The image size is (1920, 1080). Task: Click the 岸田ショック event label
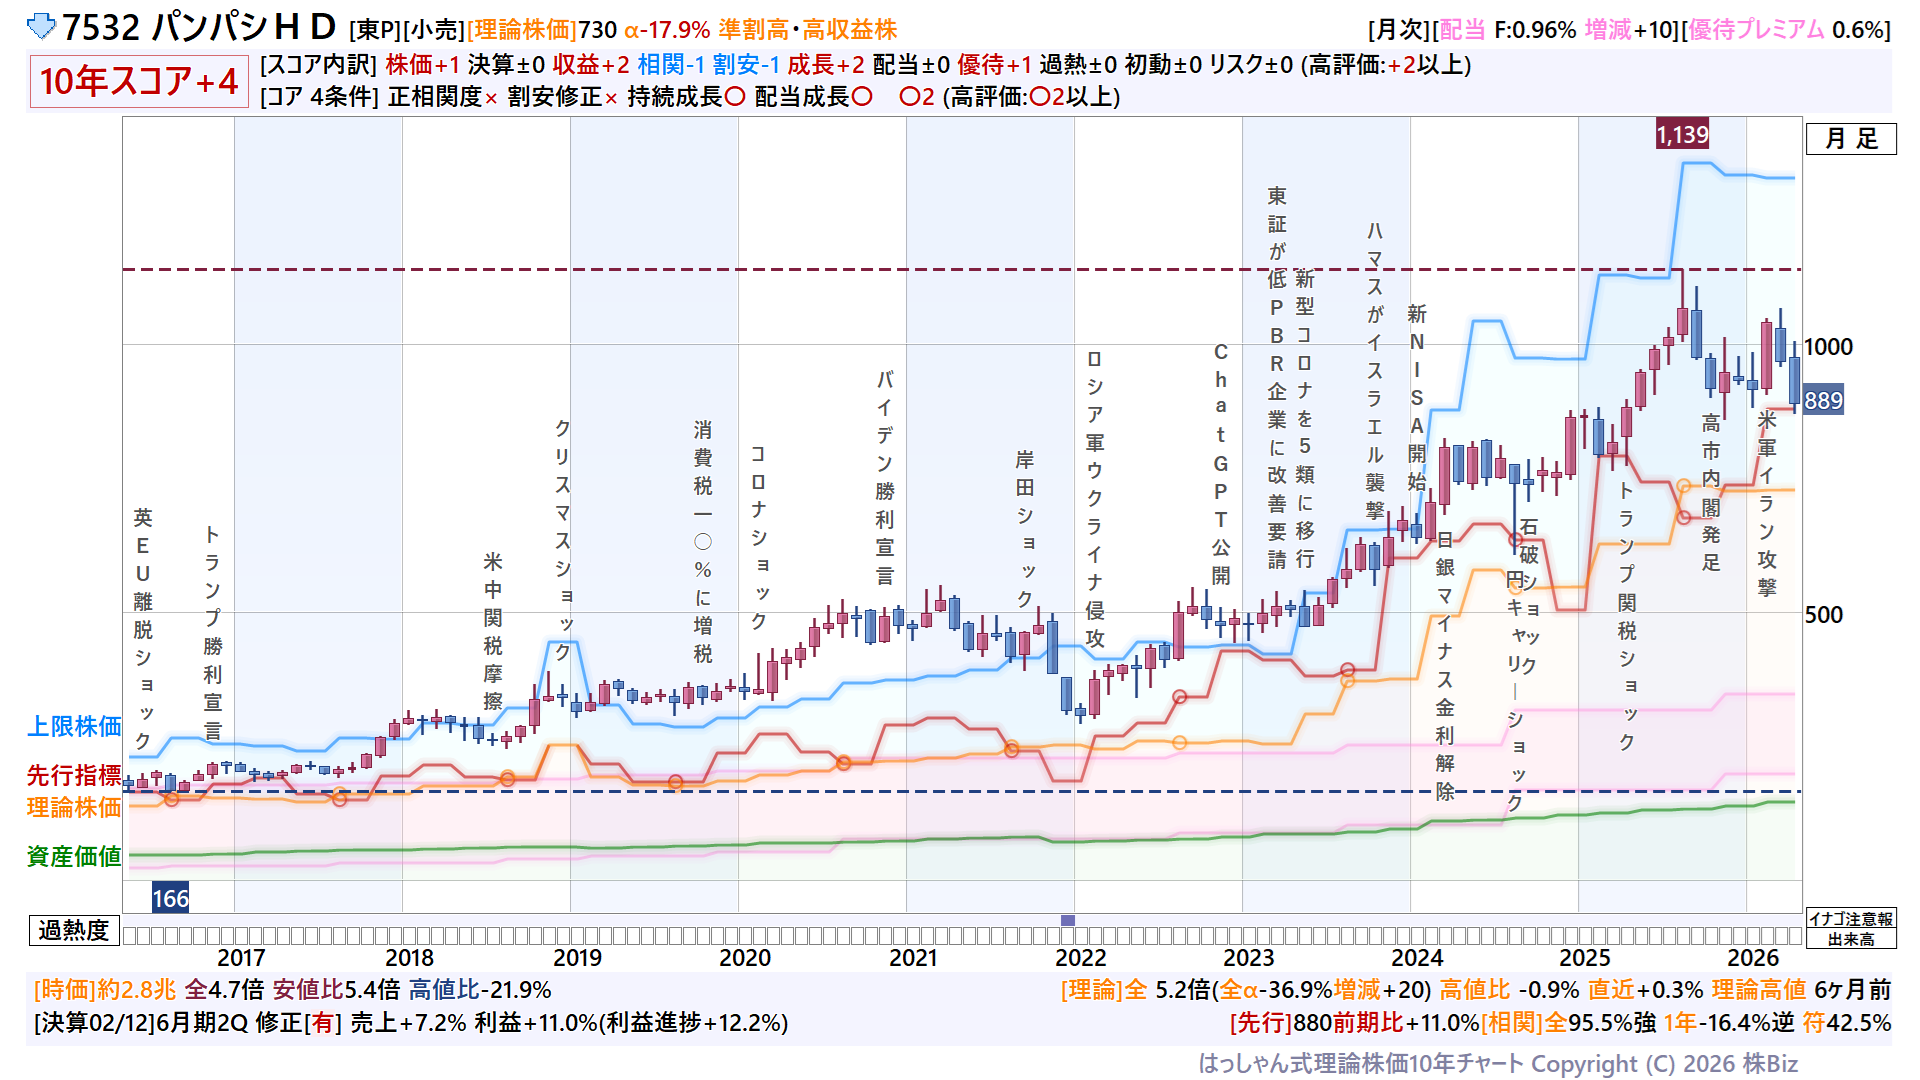[x=1024, y=530]
